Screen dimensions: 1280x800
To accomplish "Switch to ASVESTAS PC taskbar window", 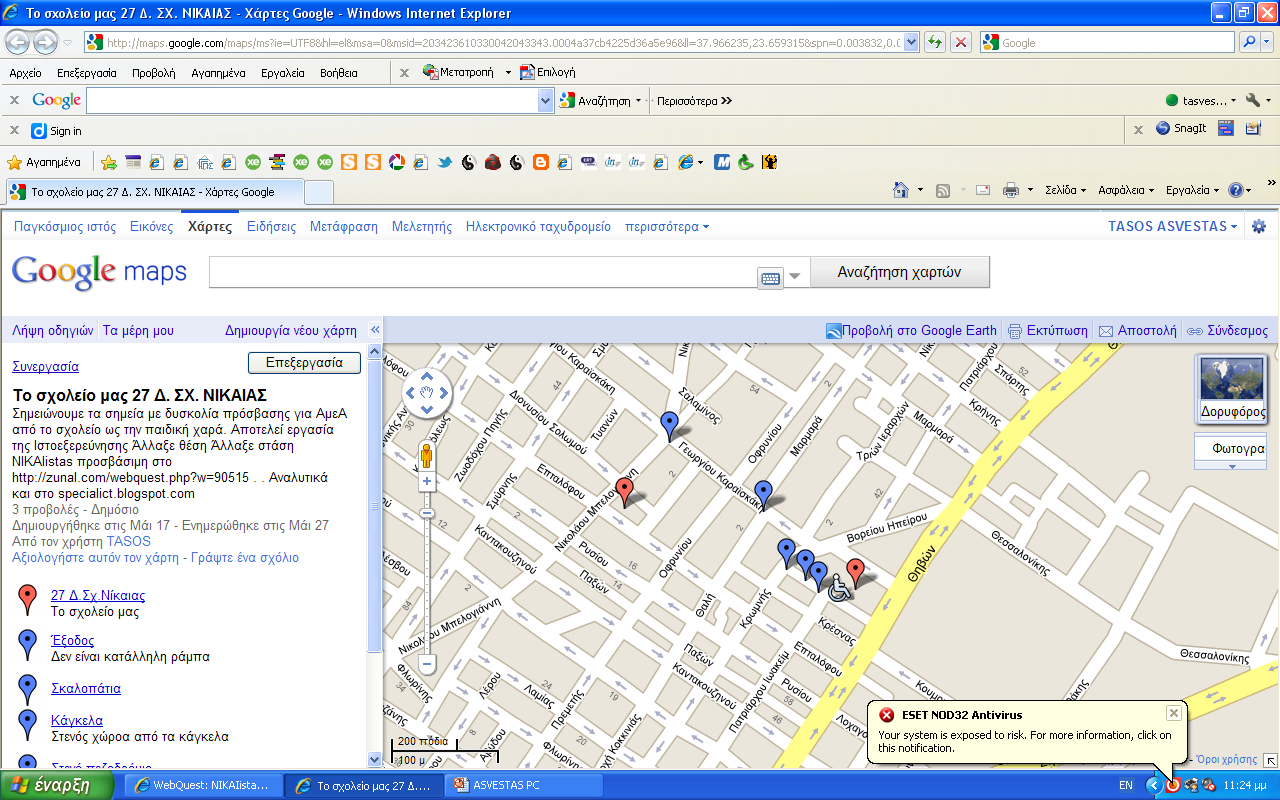I will (x=525, y=785).
